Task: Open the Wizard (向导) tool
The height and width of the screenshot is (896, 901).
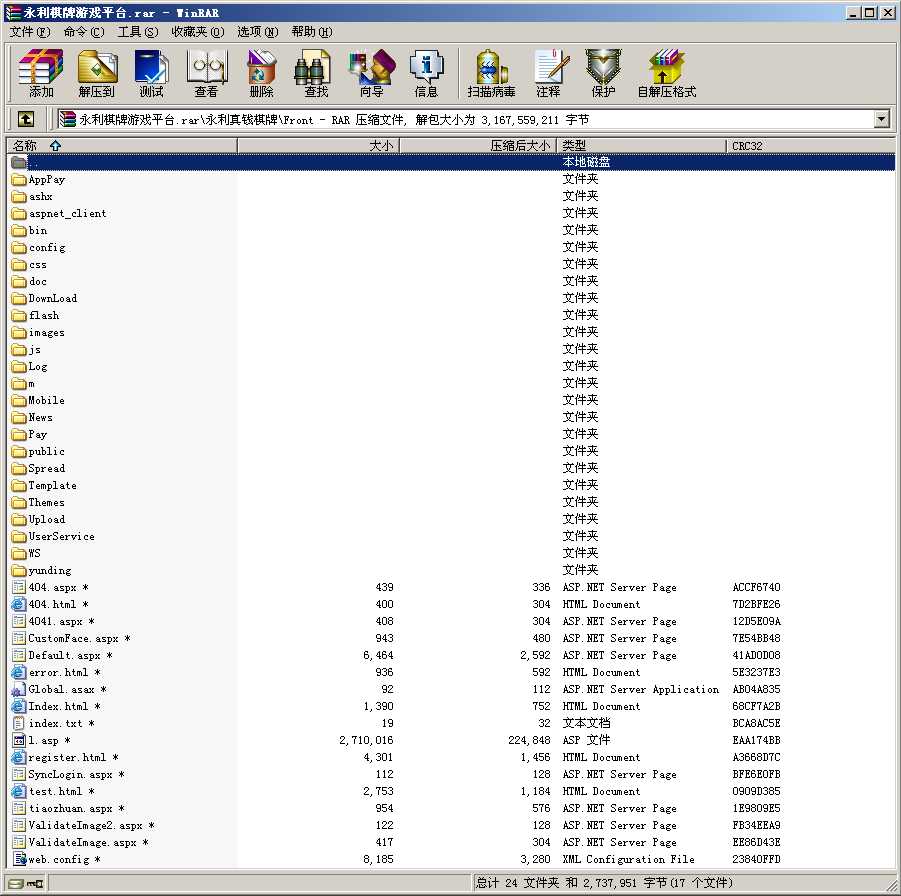Action: pos(372,73)
